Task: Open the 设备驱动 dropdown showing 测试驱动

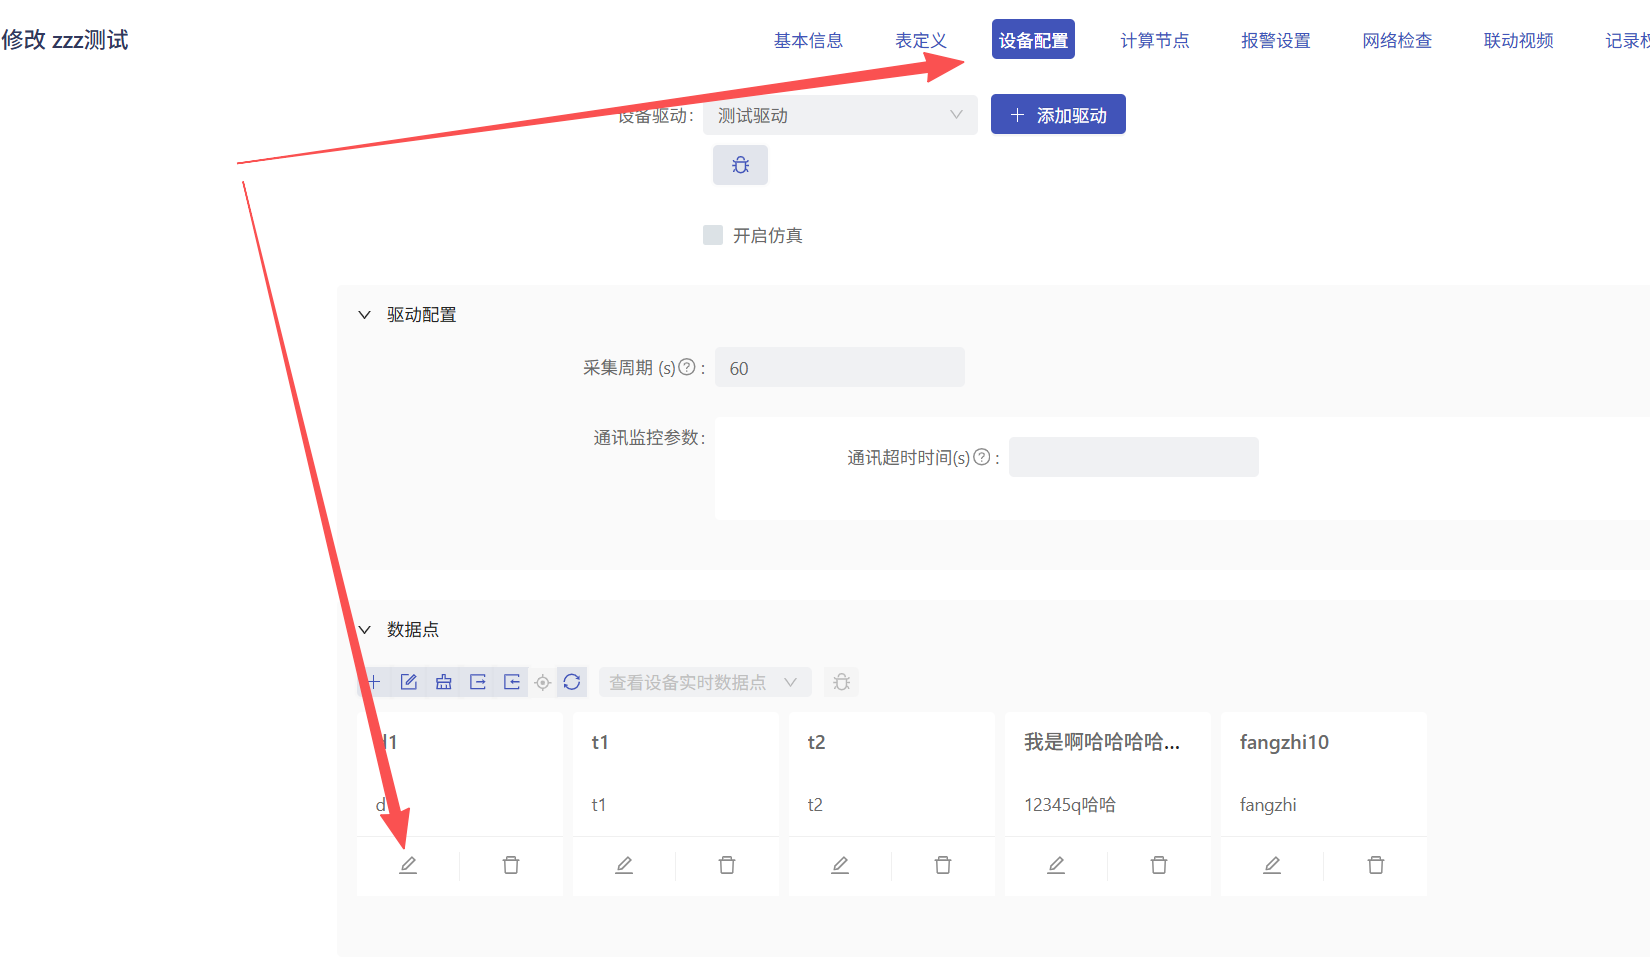Action: (840, 115)
